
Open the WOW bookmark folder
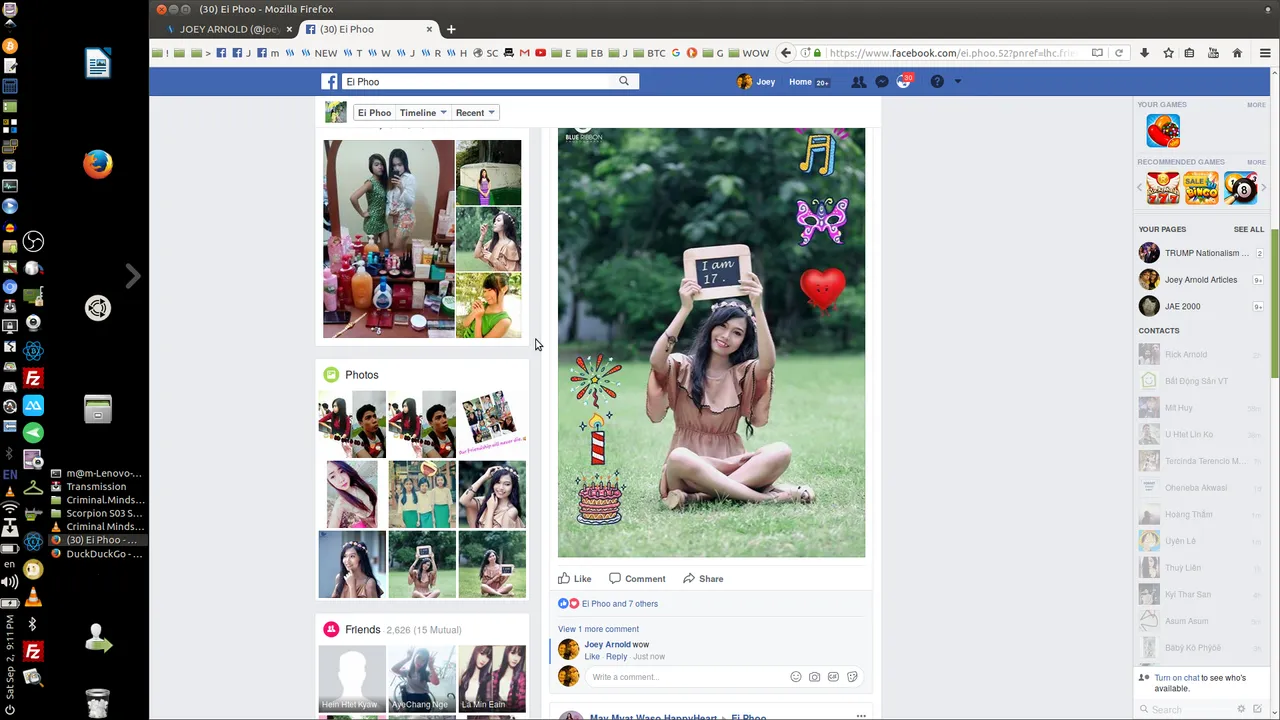749,53
